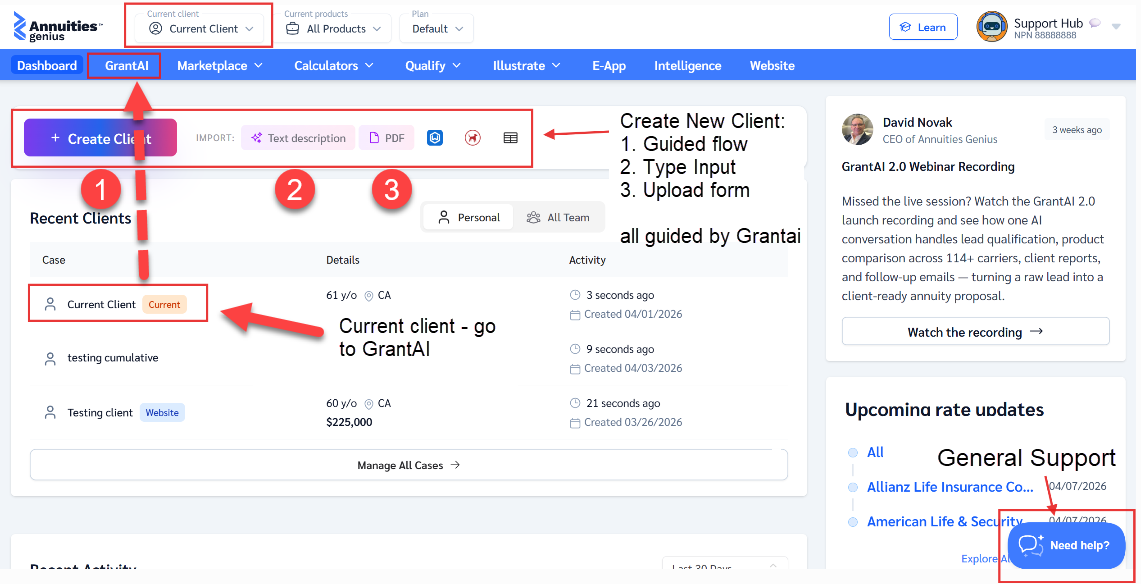This screenshot has height=584, width=1141.
Task: Click the Details column header
Action: pyautogui.click(x=343, y=260)
